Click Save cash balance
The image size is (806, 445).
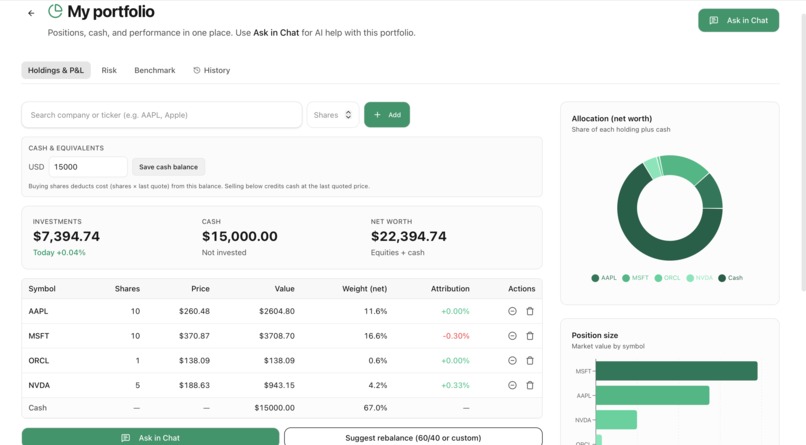tap(168, 167)
